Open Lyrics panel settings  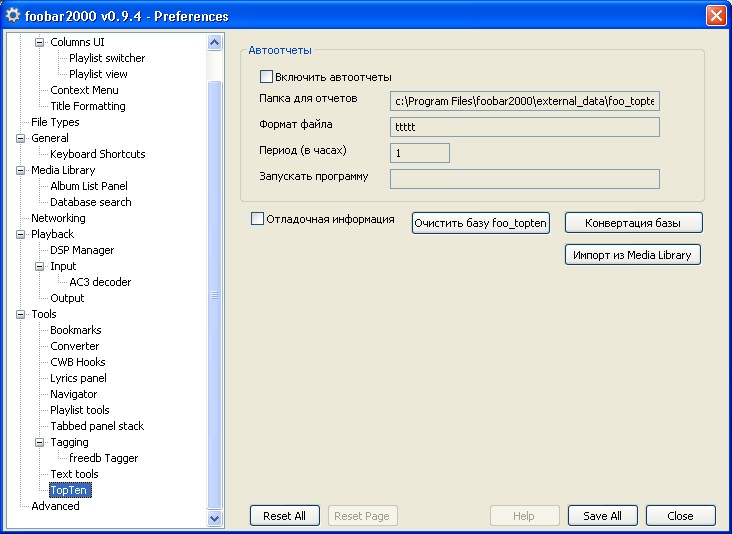point(78,378)
